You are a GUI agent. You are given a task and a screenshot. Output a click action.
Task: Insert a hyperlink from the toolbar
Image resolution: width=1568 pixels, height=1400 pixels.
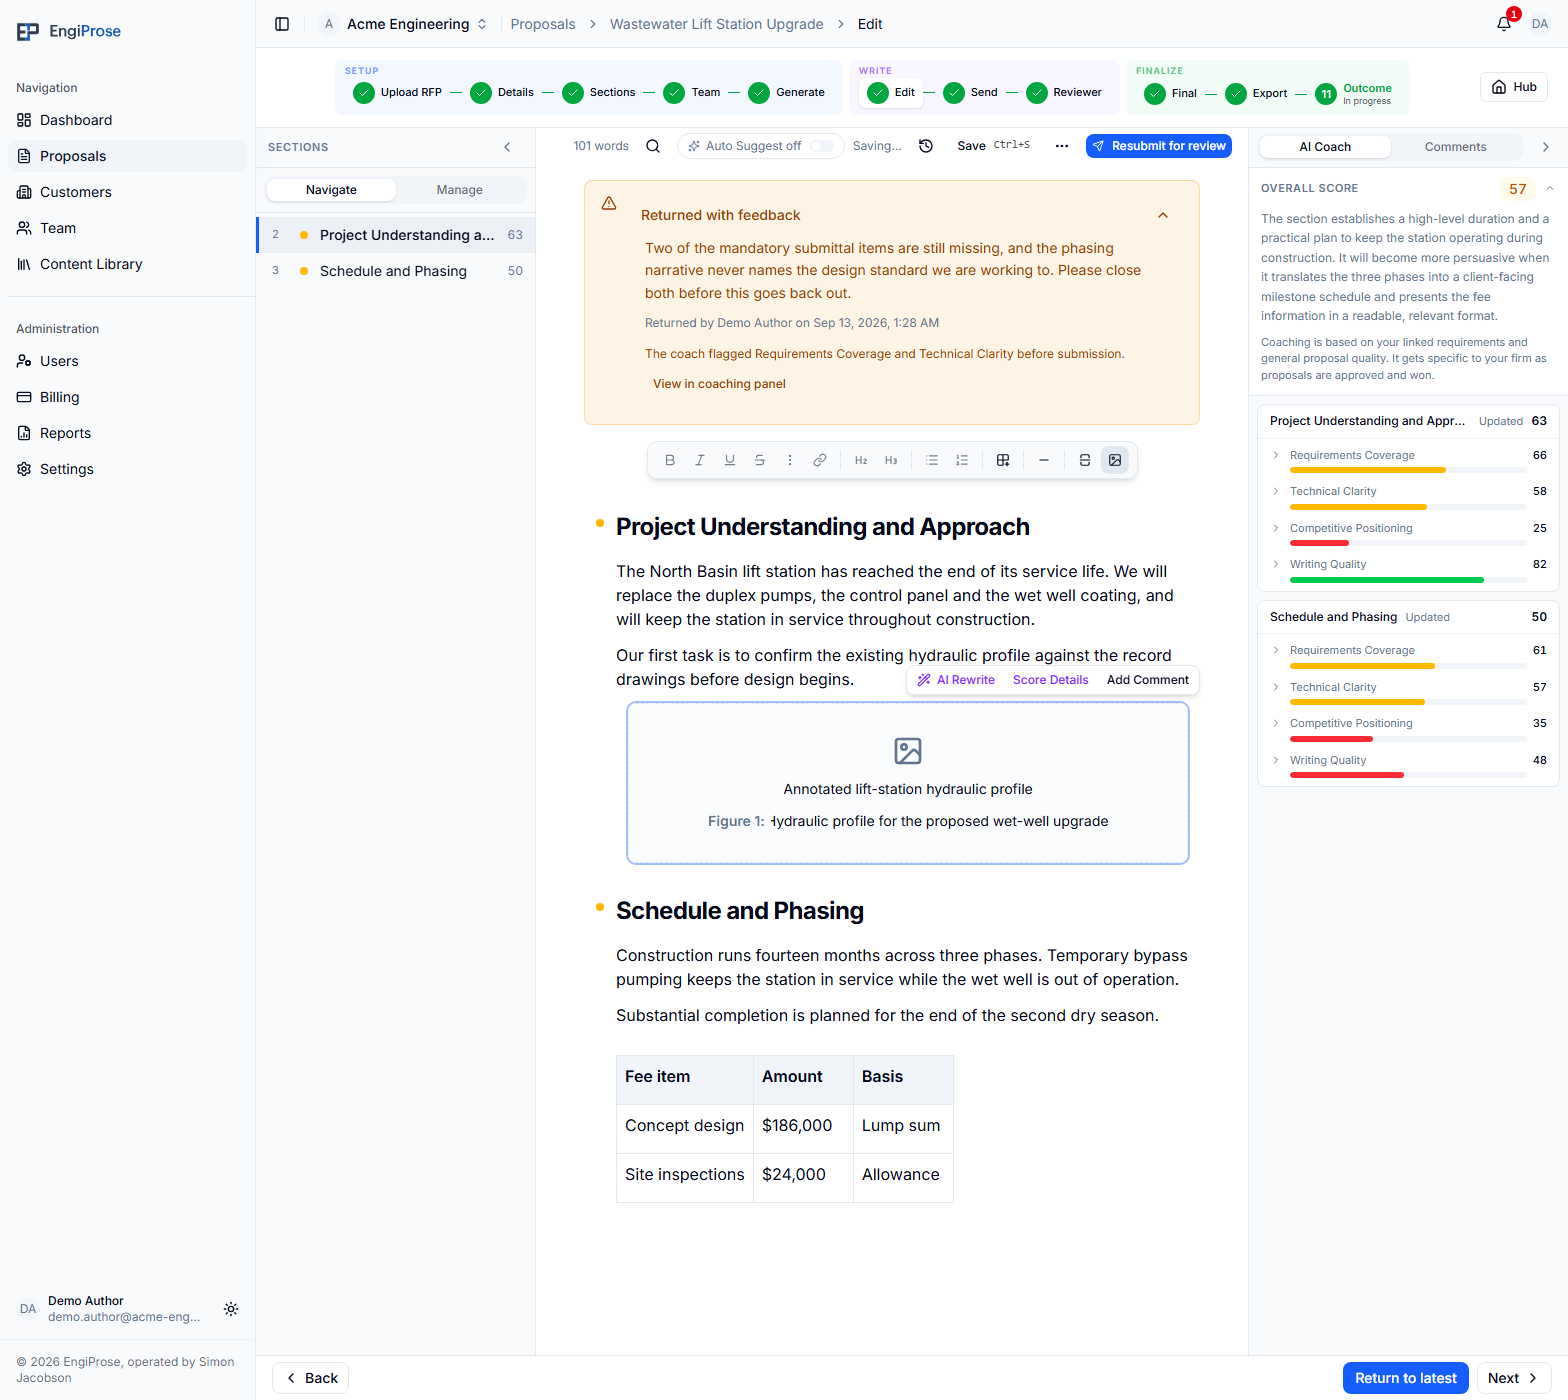click(820, 460)
